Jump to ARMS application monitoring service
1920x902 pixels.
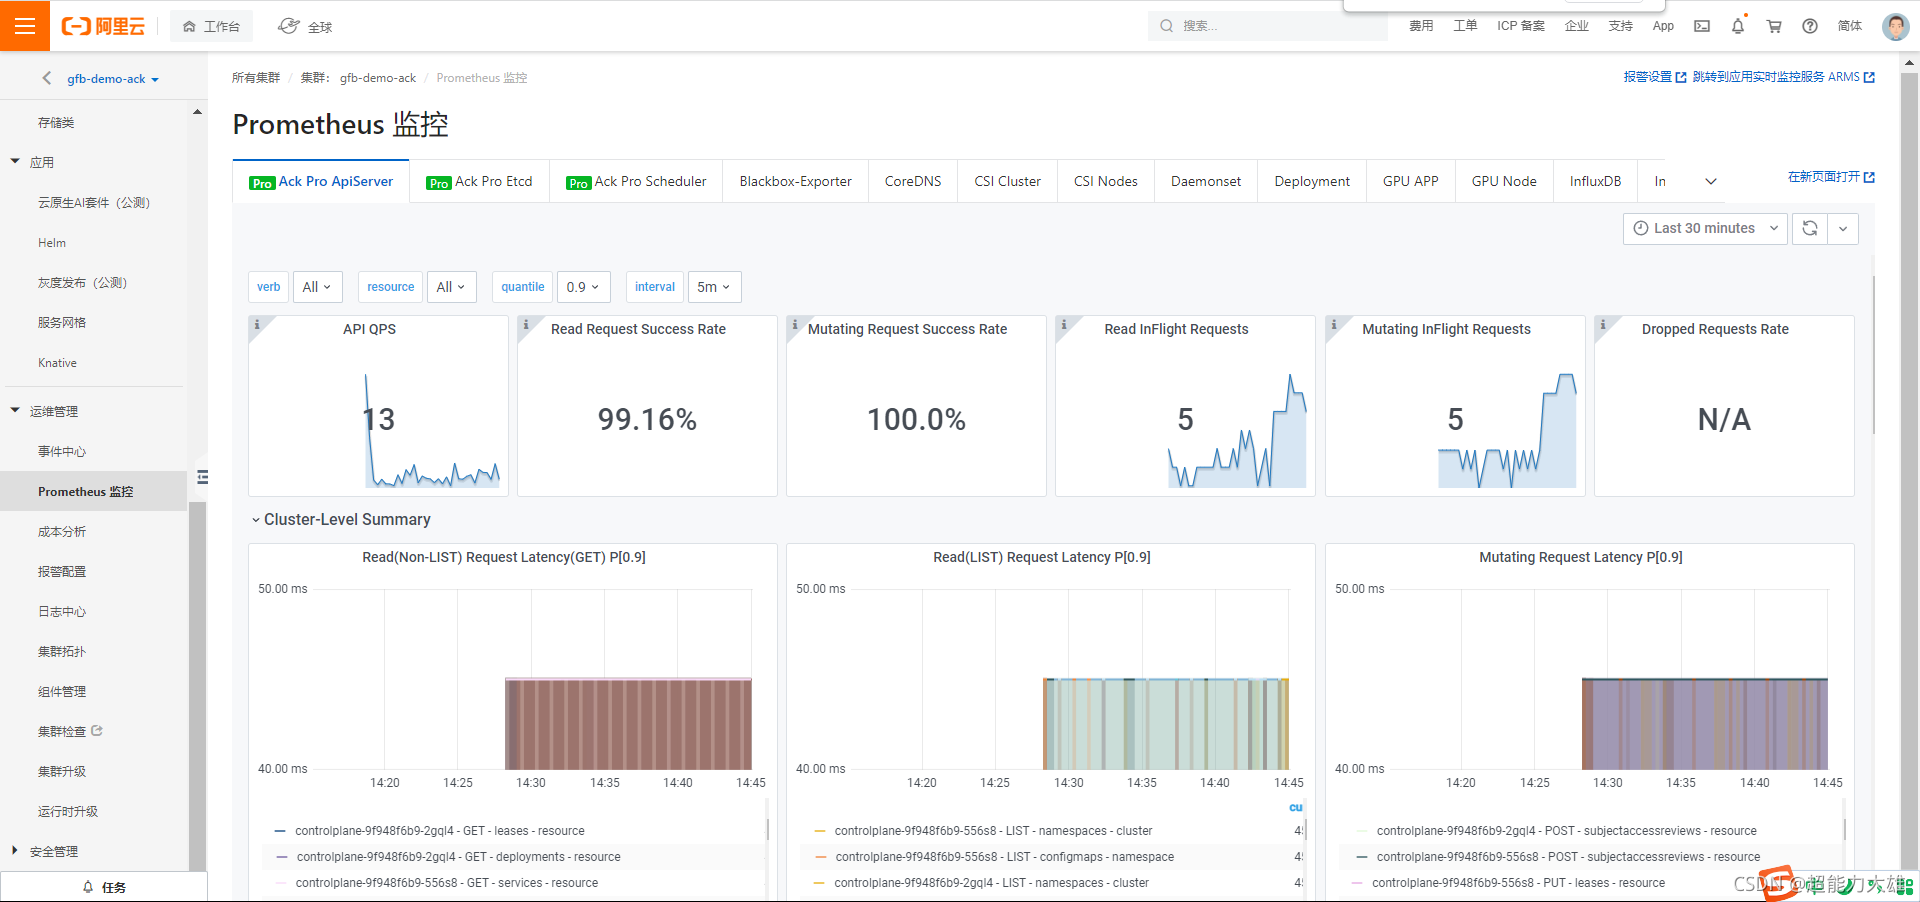tap(1783, 77)
